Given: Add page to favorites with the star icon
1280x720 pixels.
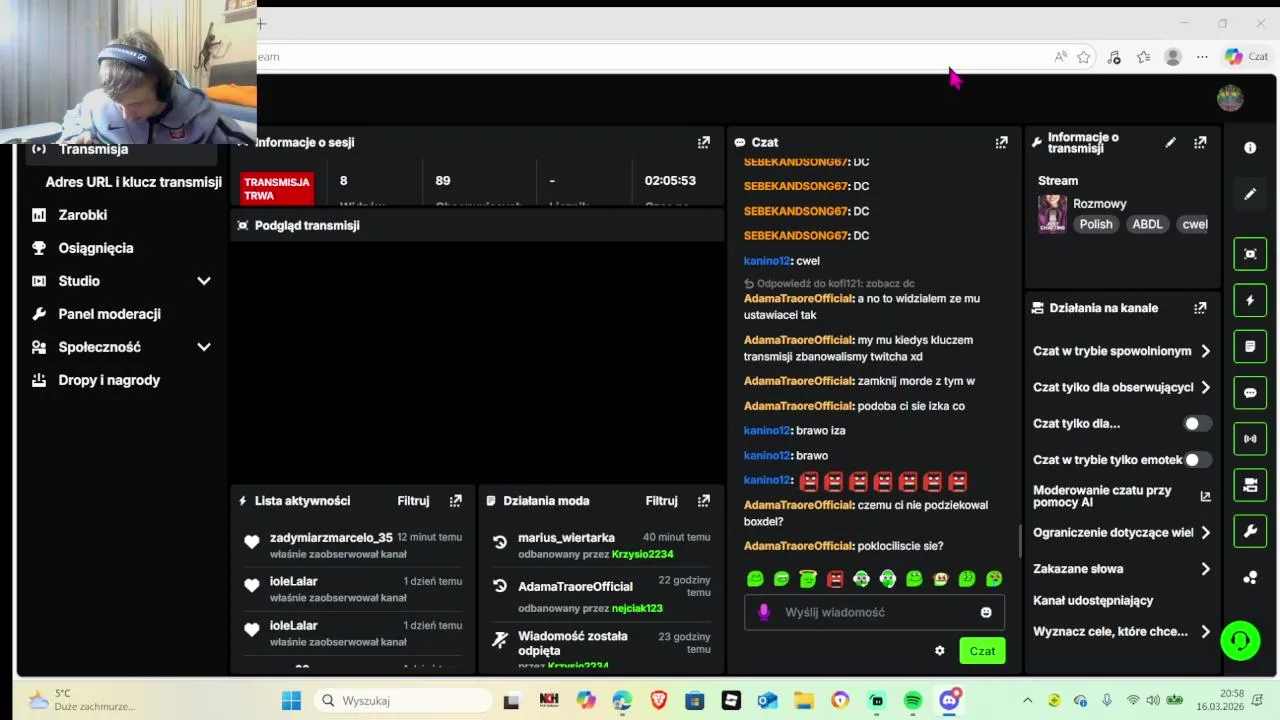Looking at the screenshot, I should click(1083, 57).
